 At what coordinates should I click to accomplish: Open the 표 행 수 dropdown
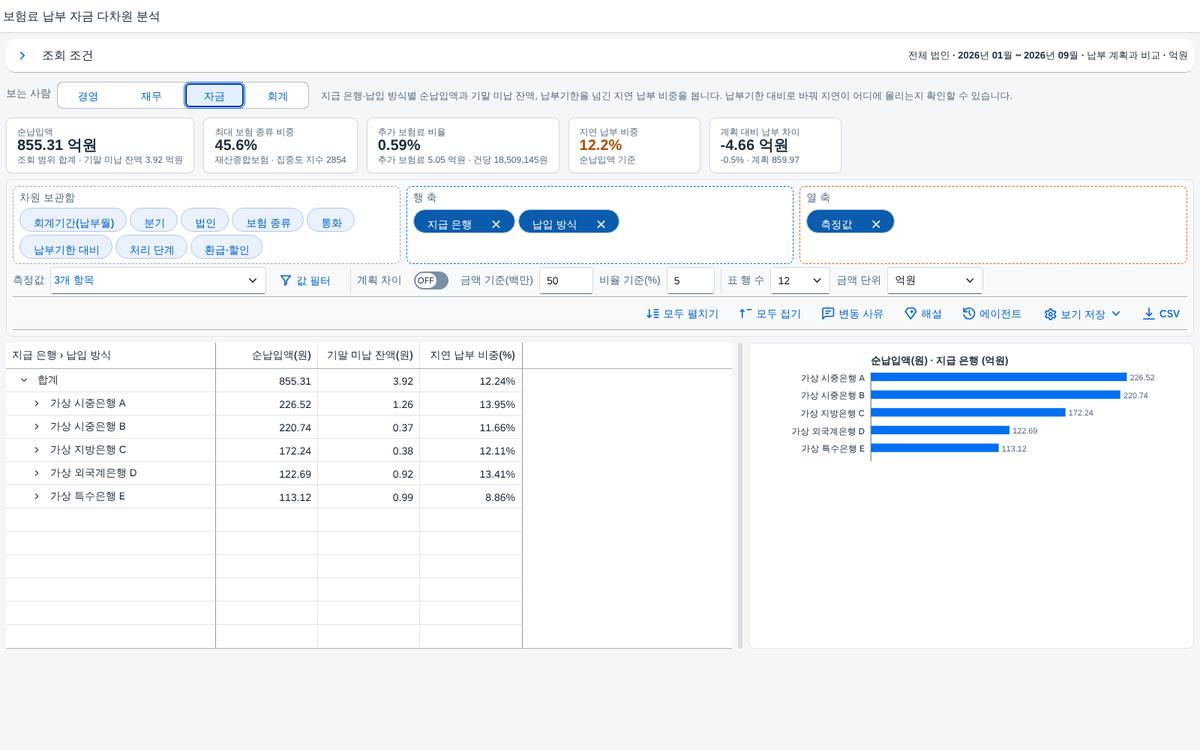pyautogui.click(x=800, y=281)
